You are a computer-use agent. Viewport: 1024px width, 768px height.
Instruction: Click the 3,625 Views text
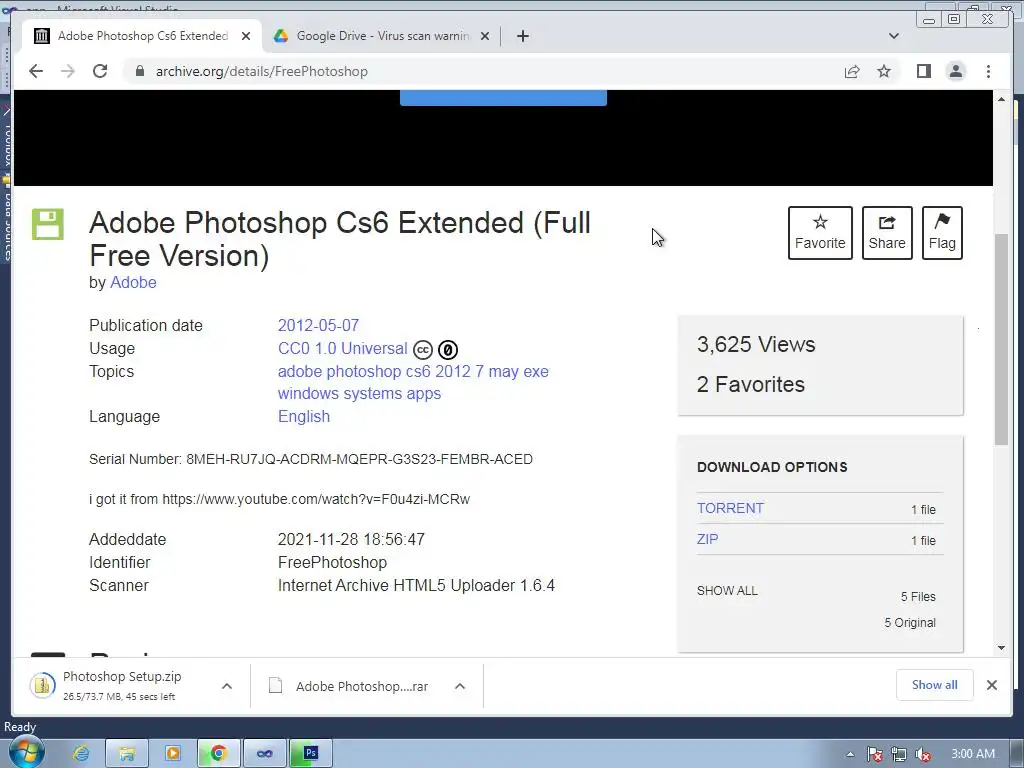coord(756,344)
